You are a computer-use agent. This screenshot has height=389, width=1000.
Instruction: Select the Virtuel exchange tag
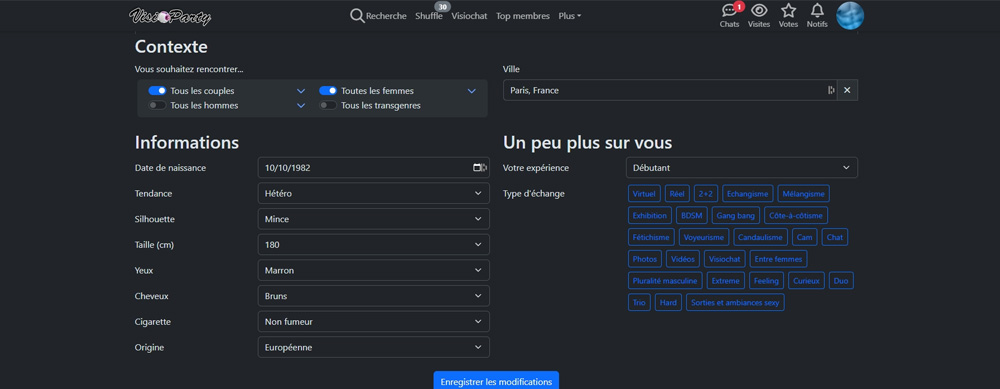pyautogui.click(x=644, y=194)
